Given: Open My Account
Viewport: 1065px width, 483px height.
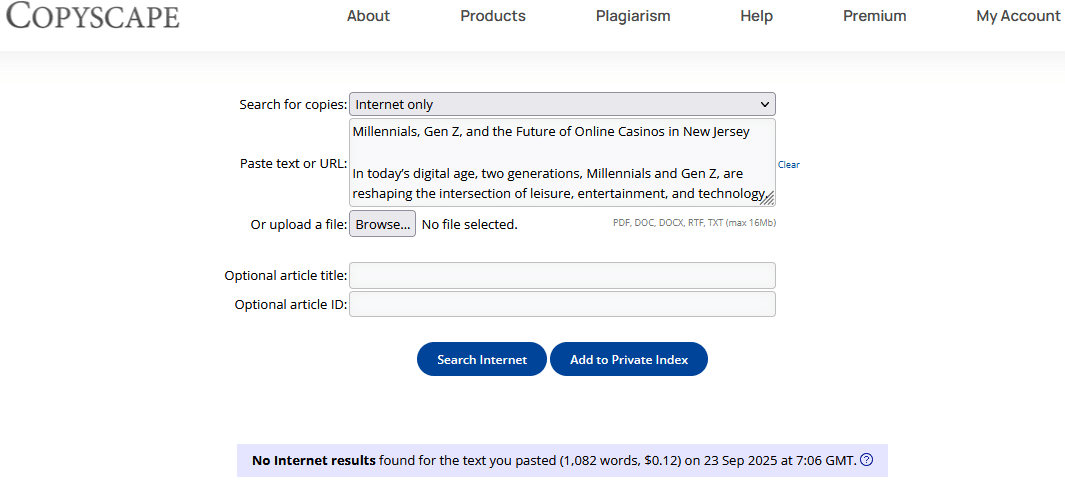Looking at the screenshot, I should tap(1018, 16).
